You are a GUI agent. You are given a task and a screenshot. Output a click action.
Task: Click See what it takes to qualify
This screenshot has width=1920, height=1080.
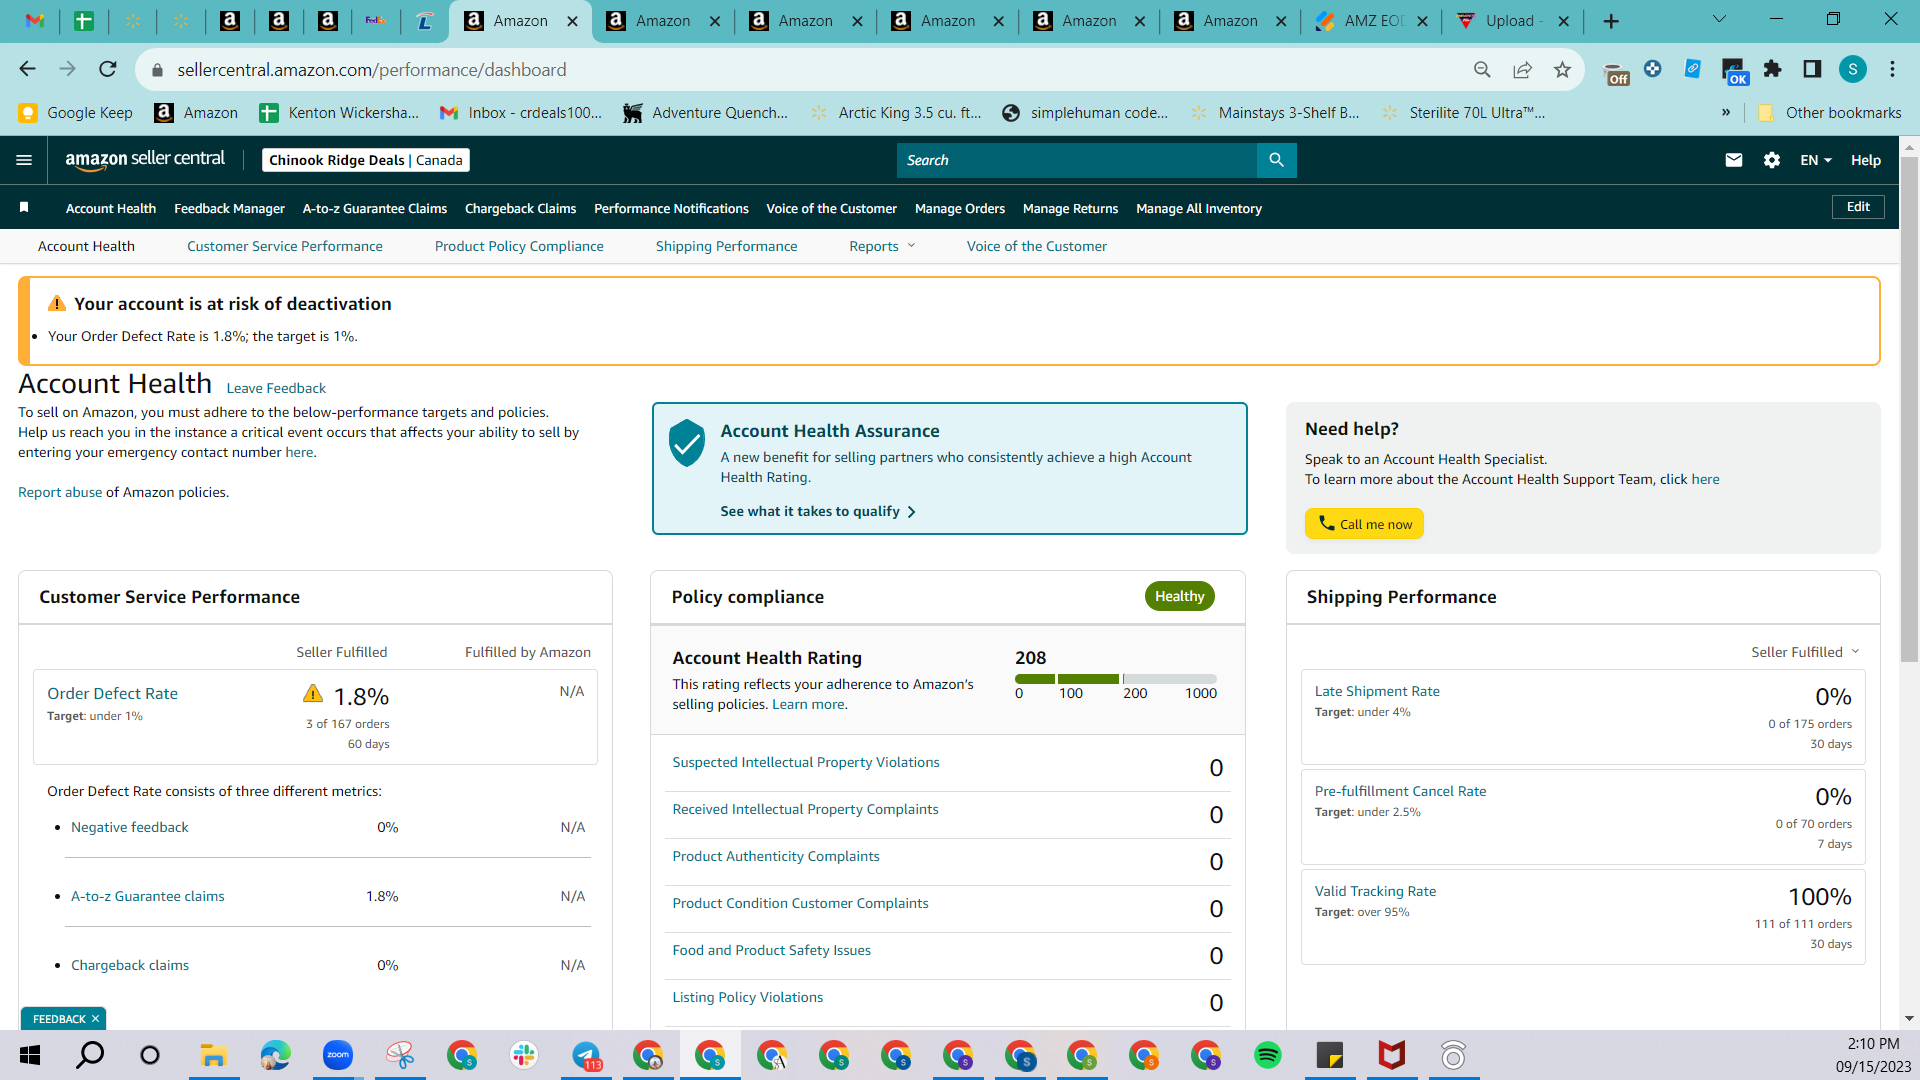818,511
